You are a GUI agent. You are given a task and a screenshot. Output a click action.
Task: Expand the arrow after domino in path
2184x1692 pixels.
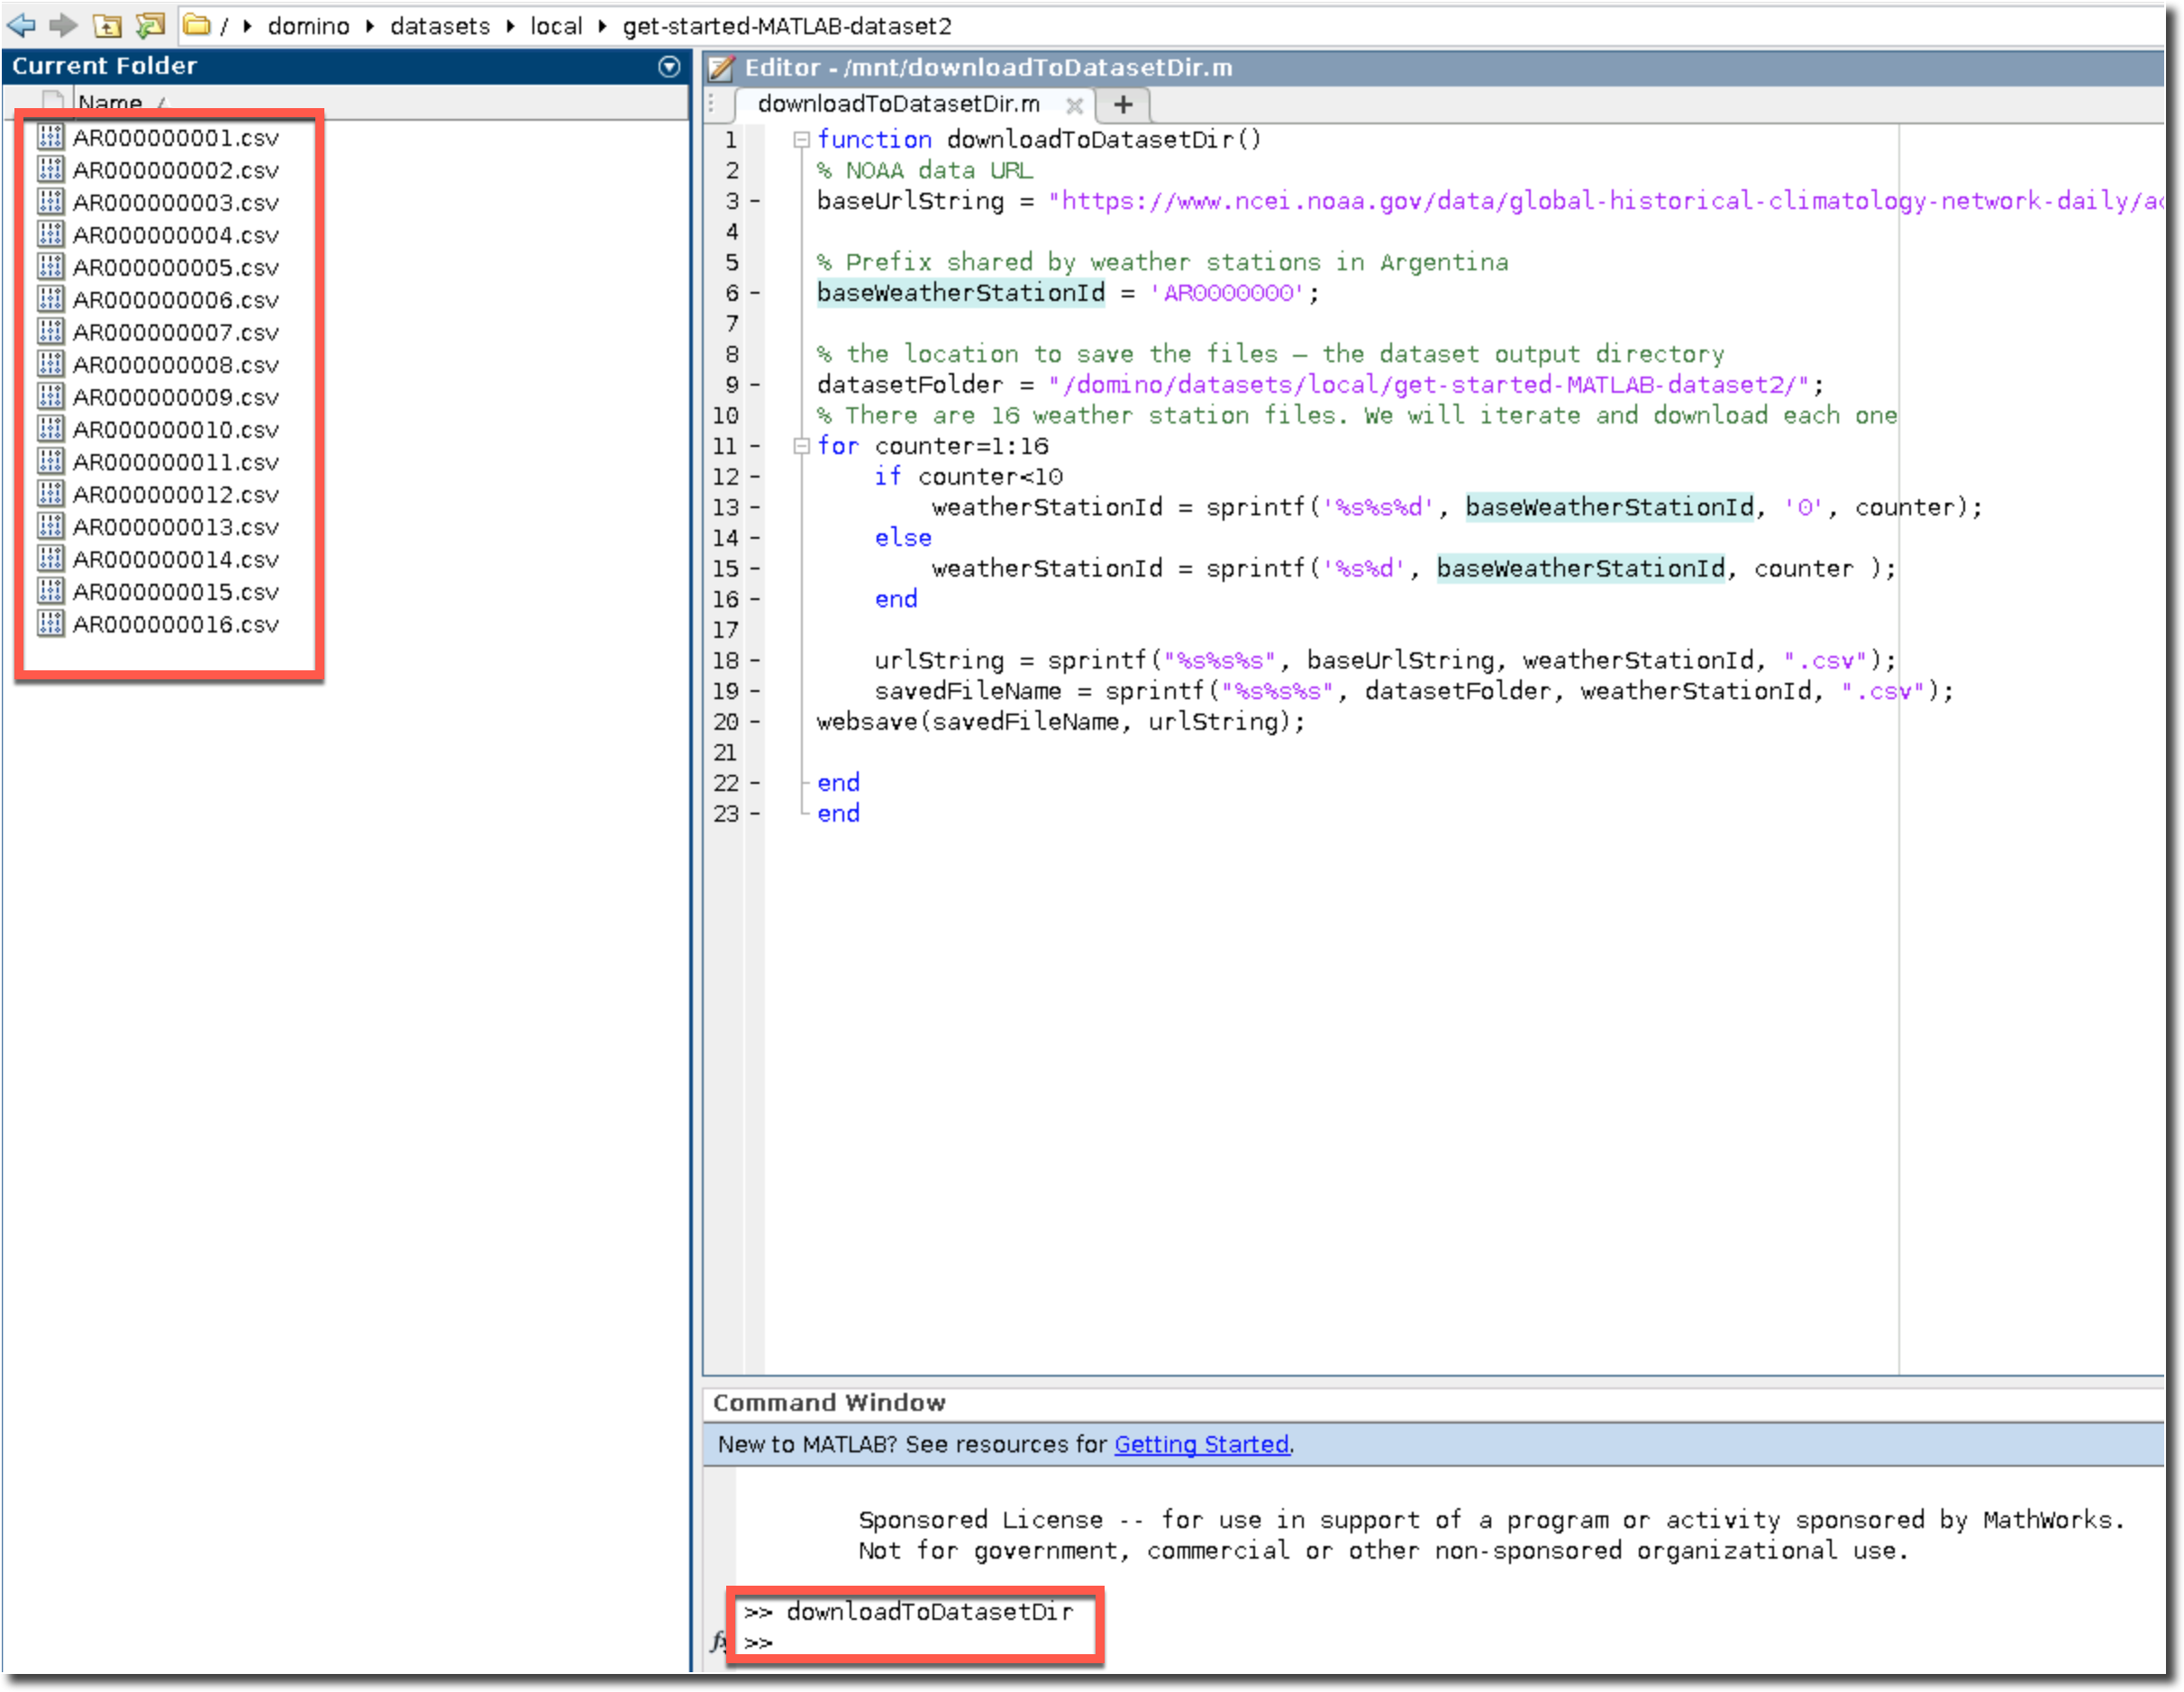tap(370, 26)
